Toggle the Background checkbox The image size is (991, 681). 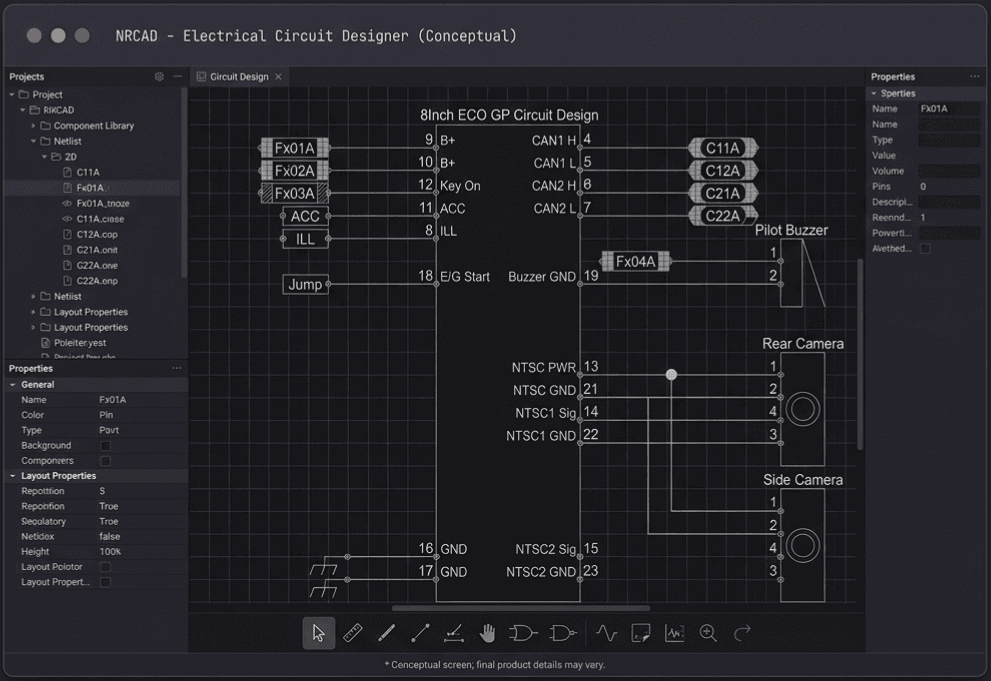coord(105,446)
